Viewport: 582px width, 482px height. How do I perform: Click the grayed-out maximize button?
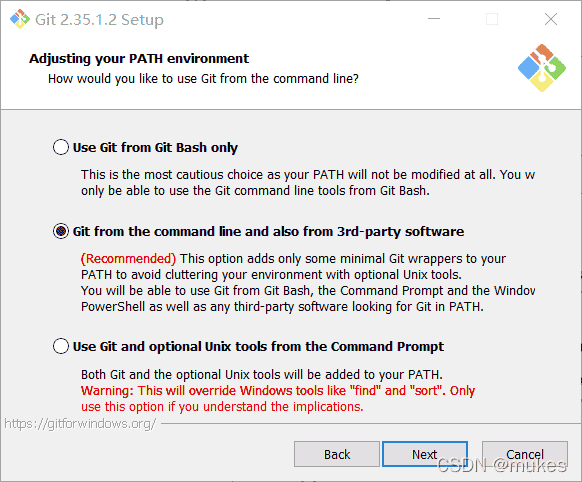pos(492,19)
